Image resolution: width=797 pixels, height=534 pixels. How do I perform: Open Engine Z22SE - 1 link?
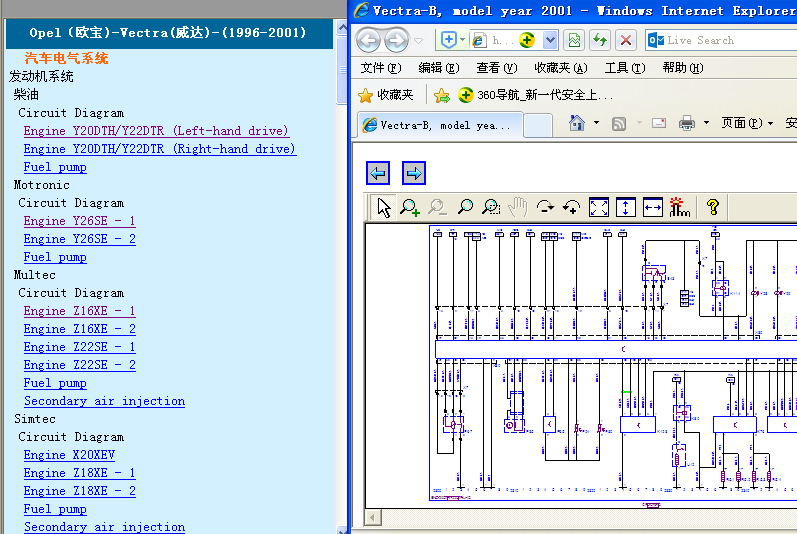coord(80,347)
